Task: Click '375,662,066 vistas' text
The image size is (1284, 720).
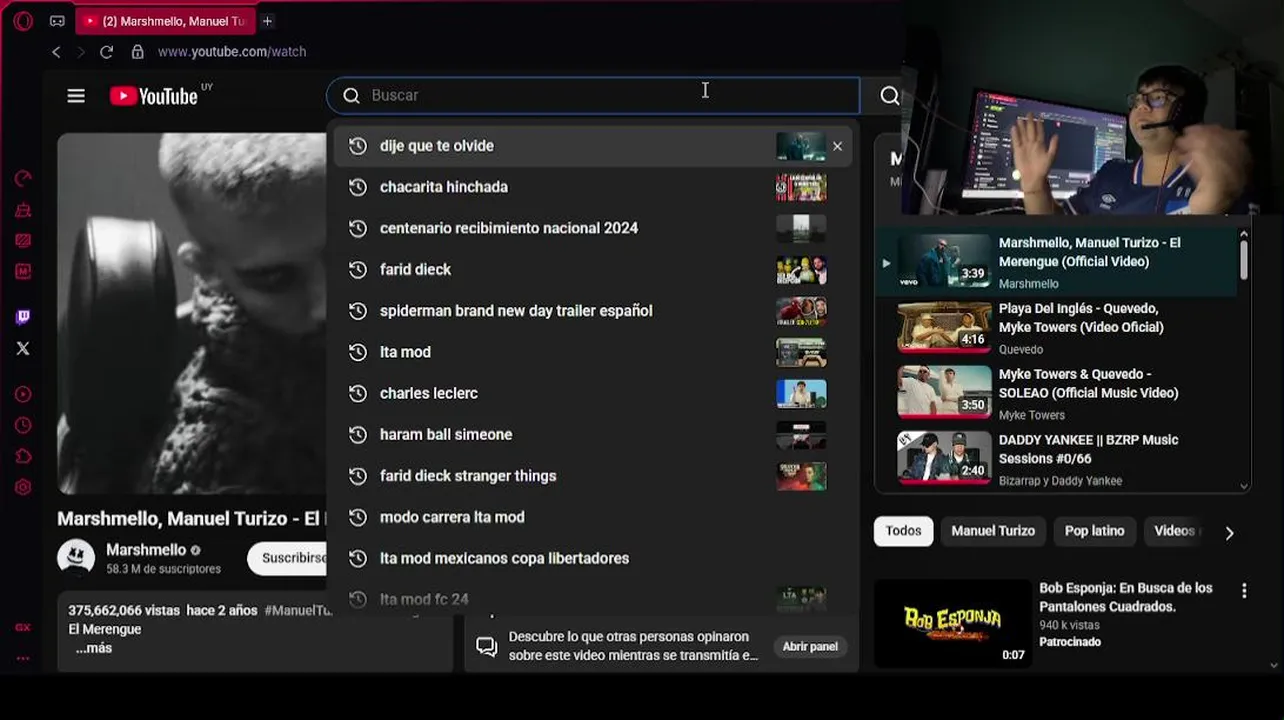Action: pos(123,610)
